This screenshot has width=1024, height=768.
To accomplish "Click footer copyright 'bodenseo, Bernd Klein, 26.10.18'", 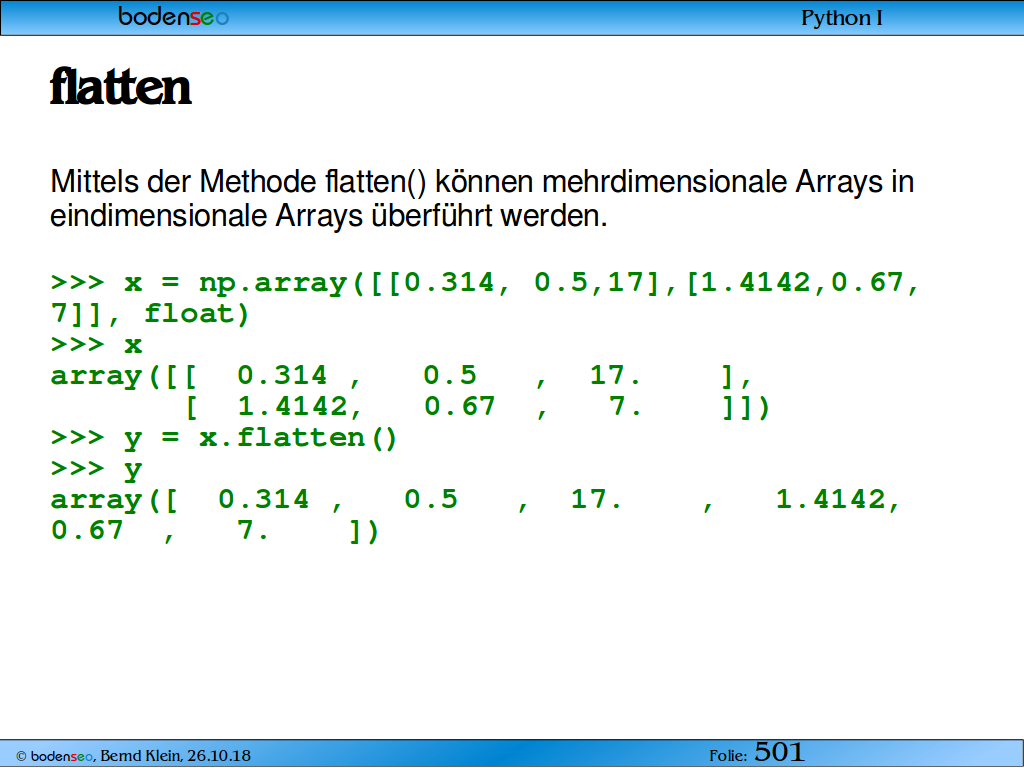I will [x=133, y=756].
